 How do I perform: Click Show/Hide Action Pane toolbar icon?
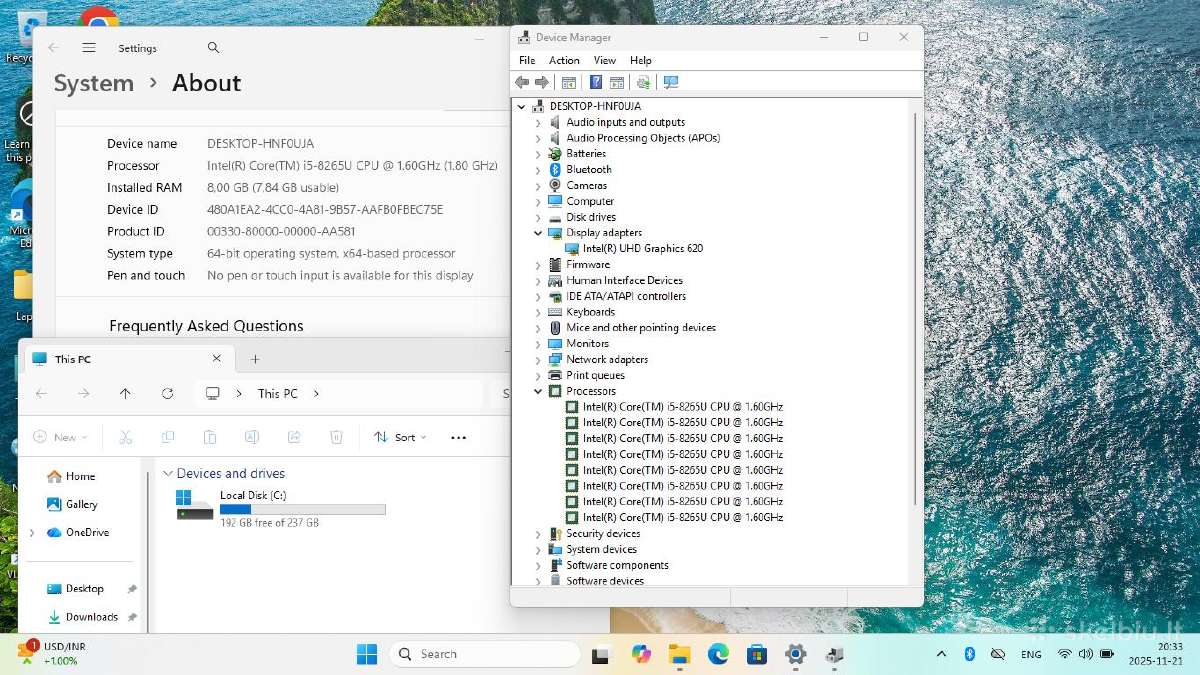coord(617,82)
